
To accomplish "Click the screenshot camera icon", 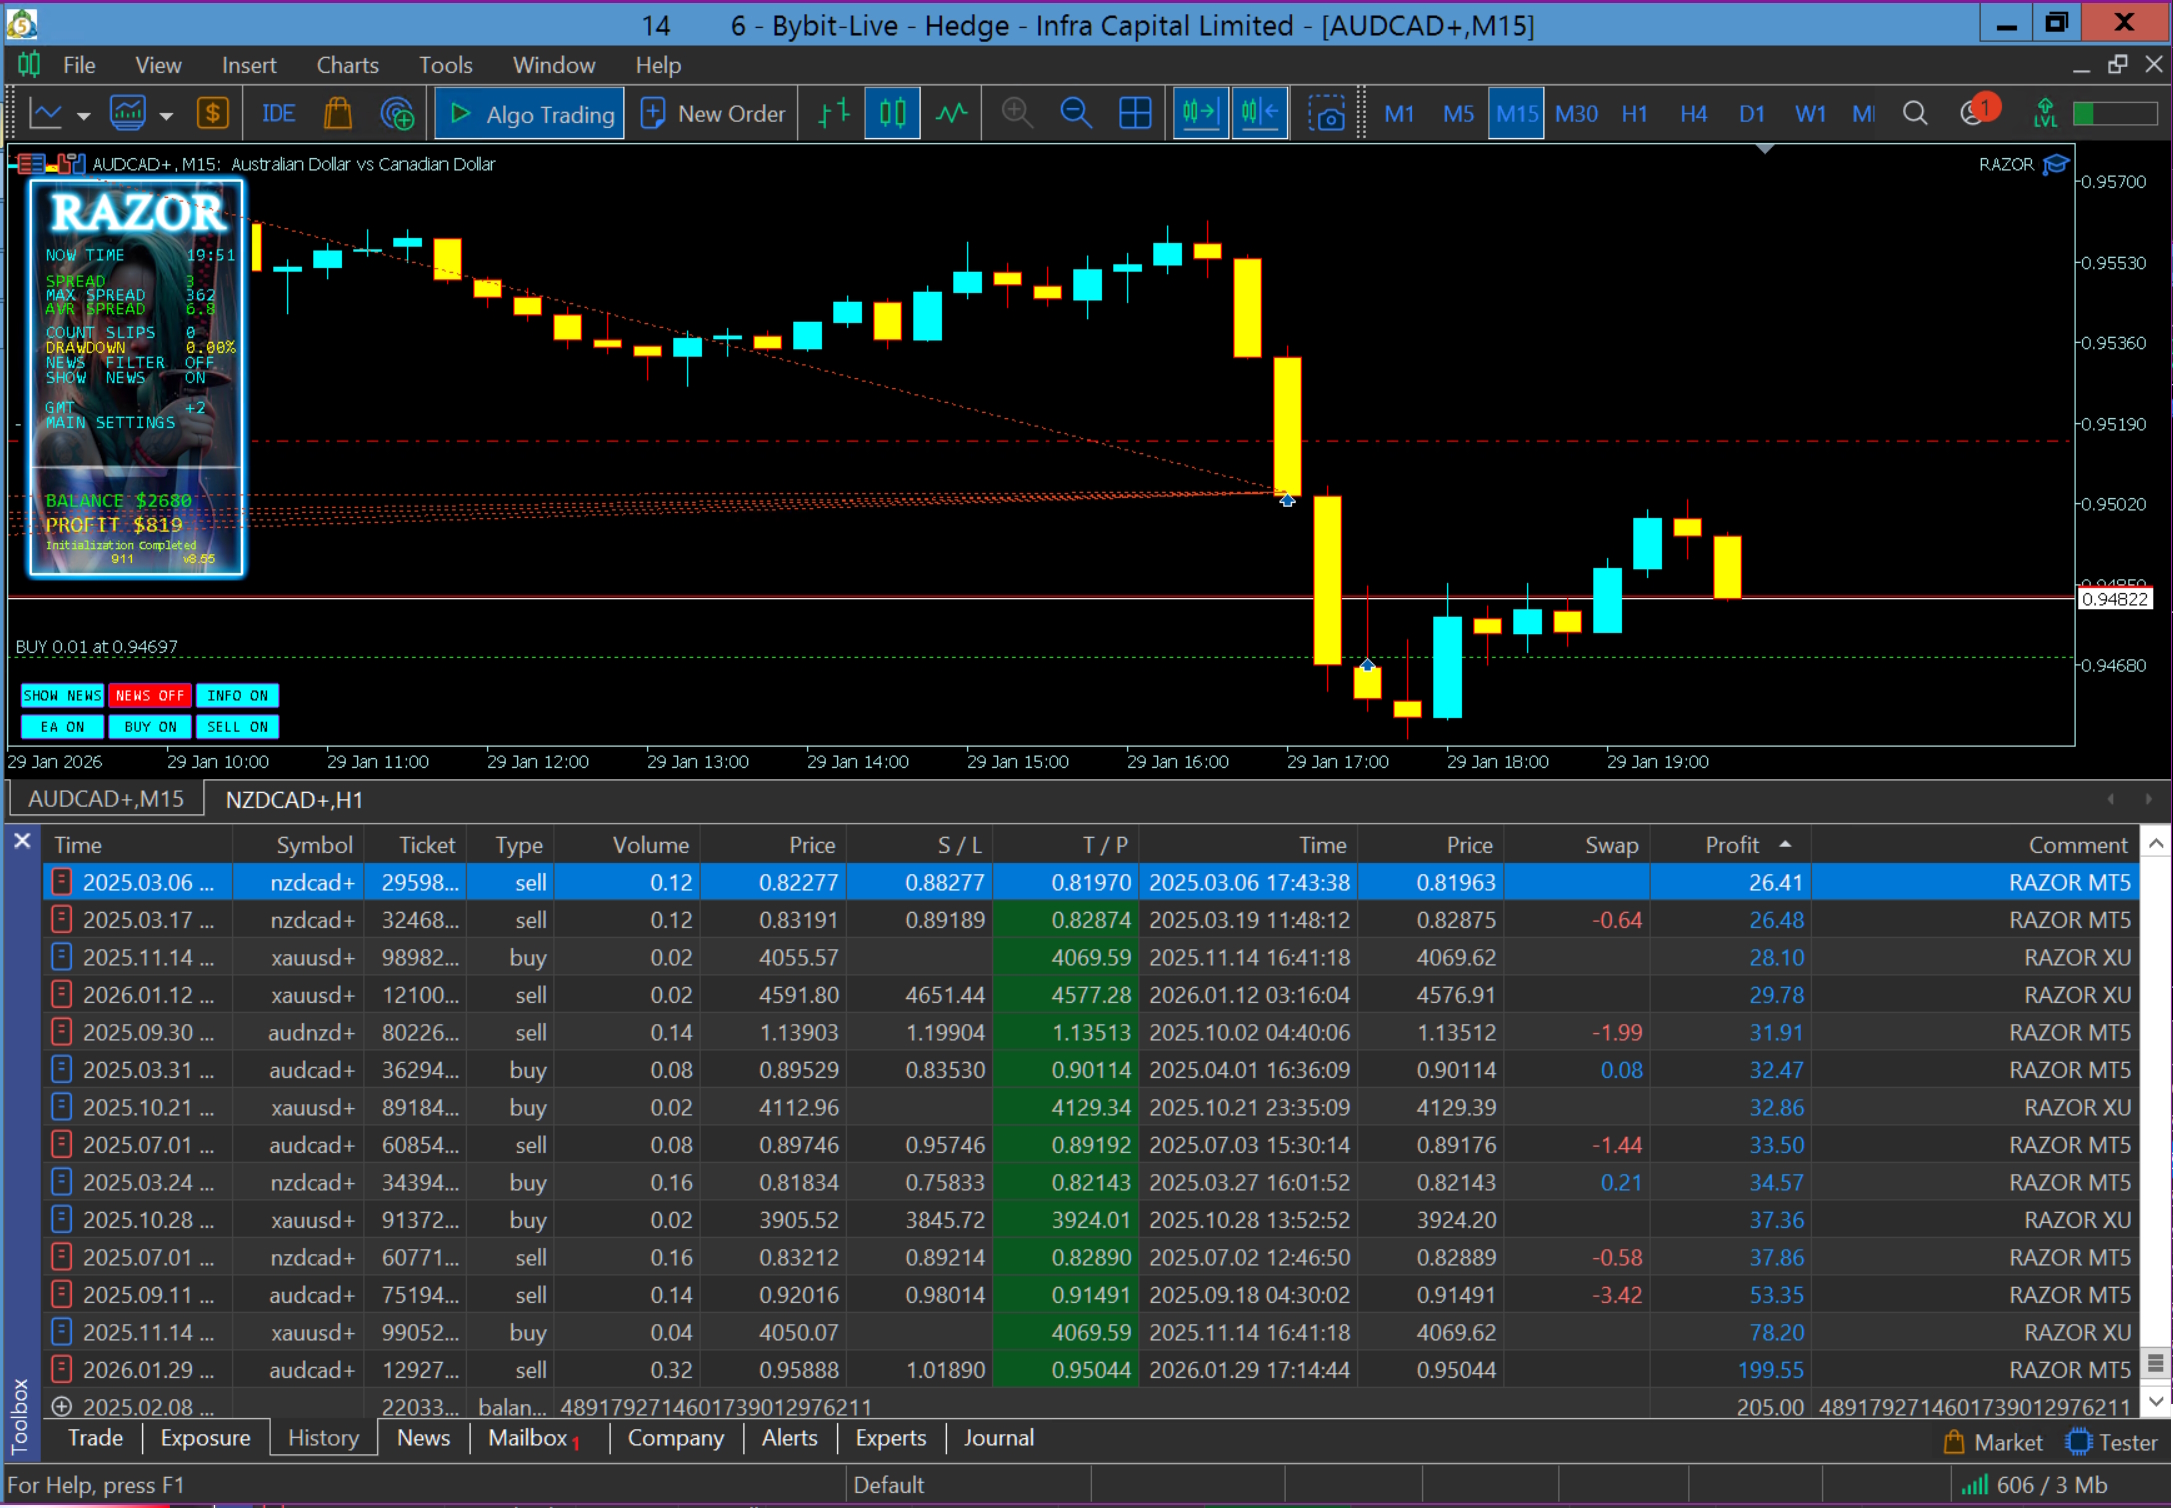I will click(x=1326, y=114).
